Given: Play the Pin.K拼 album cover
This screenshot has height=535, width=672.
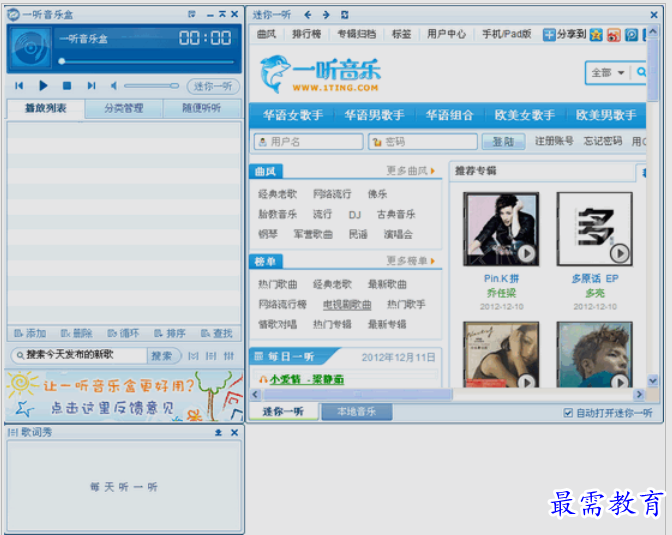Looking at the screenshot, I should 501,228.
